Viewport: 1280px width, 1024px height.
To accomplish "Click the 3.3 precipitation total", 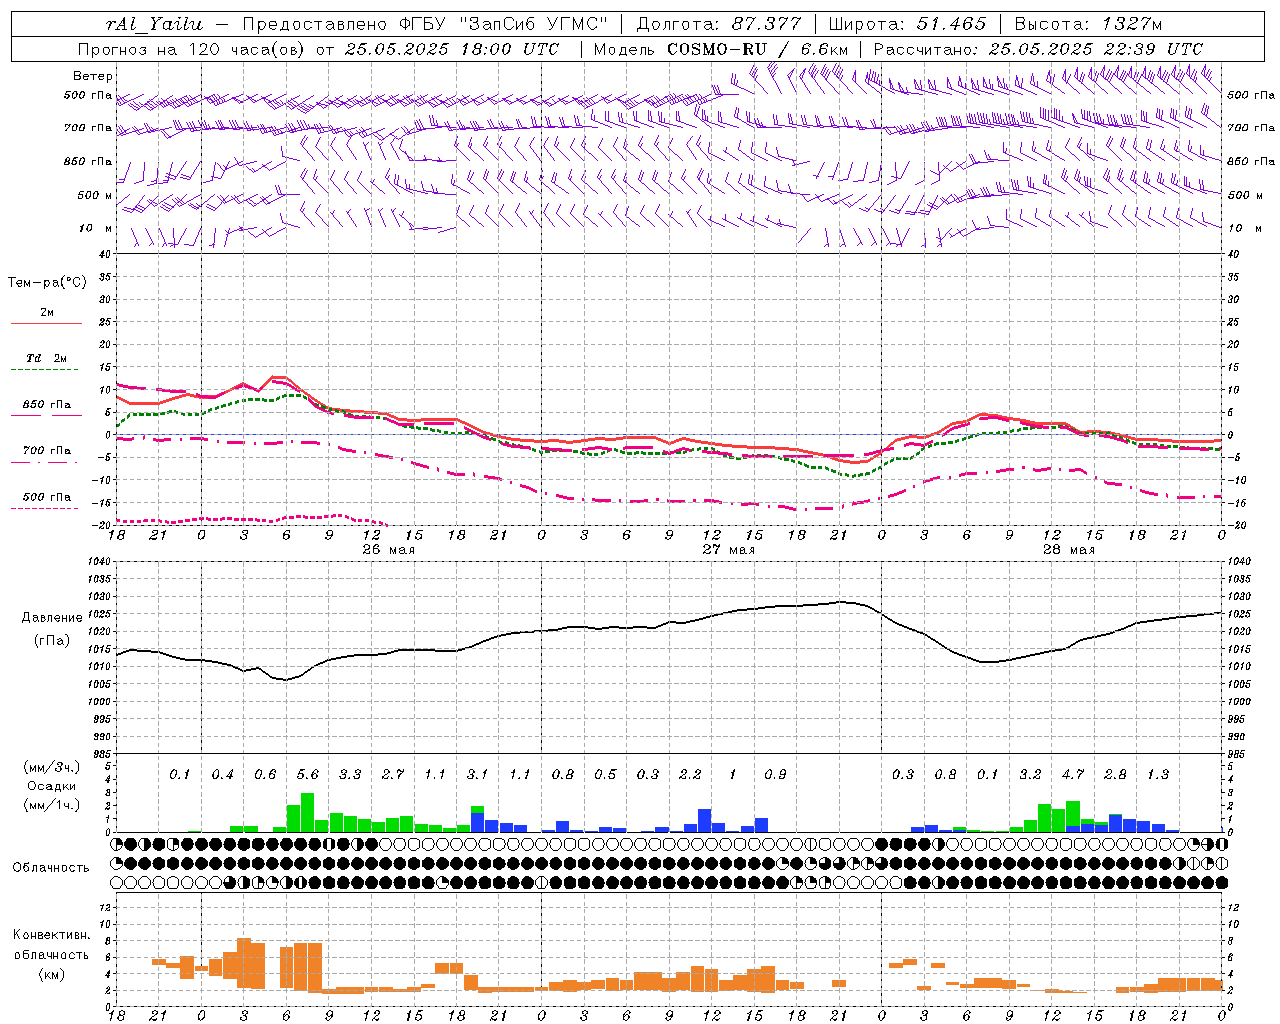I will pos(350,774).
